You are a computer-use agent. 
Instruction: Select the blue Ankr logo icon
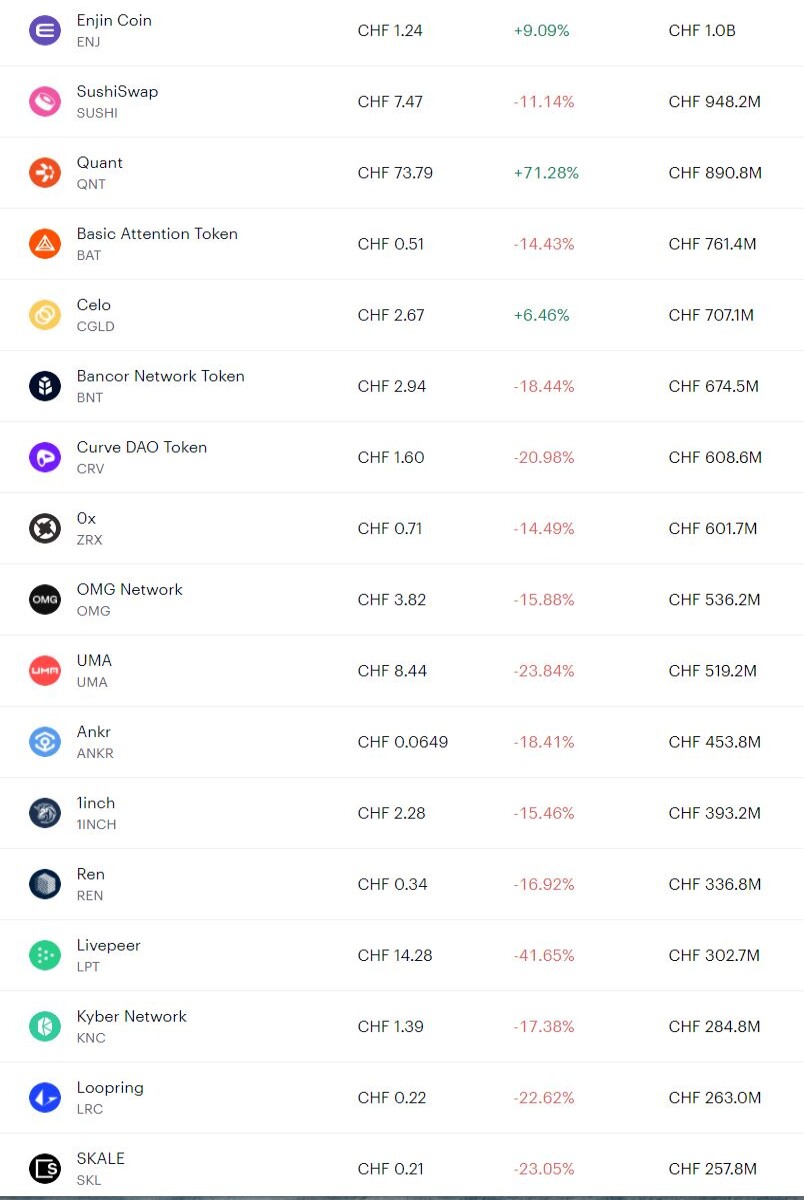pyautogui.click(x=45, y=741)
